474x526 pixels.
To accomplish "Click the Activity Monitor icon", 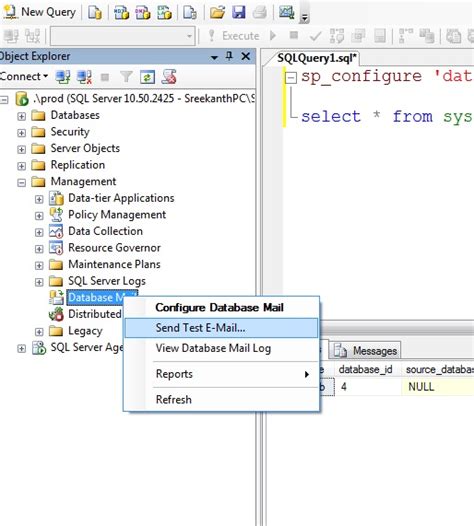I will 287,12.
